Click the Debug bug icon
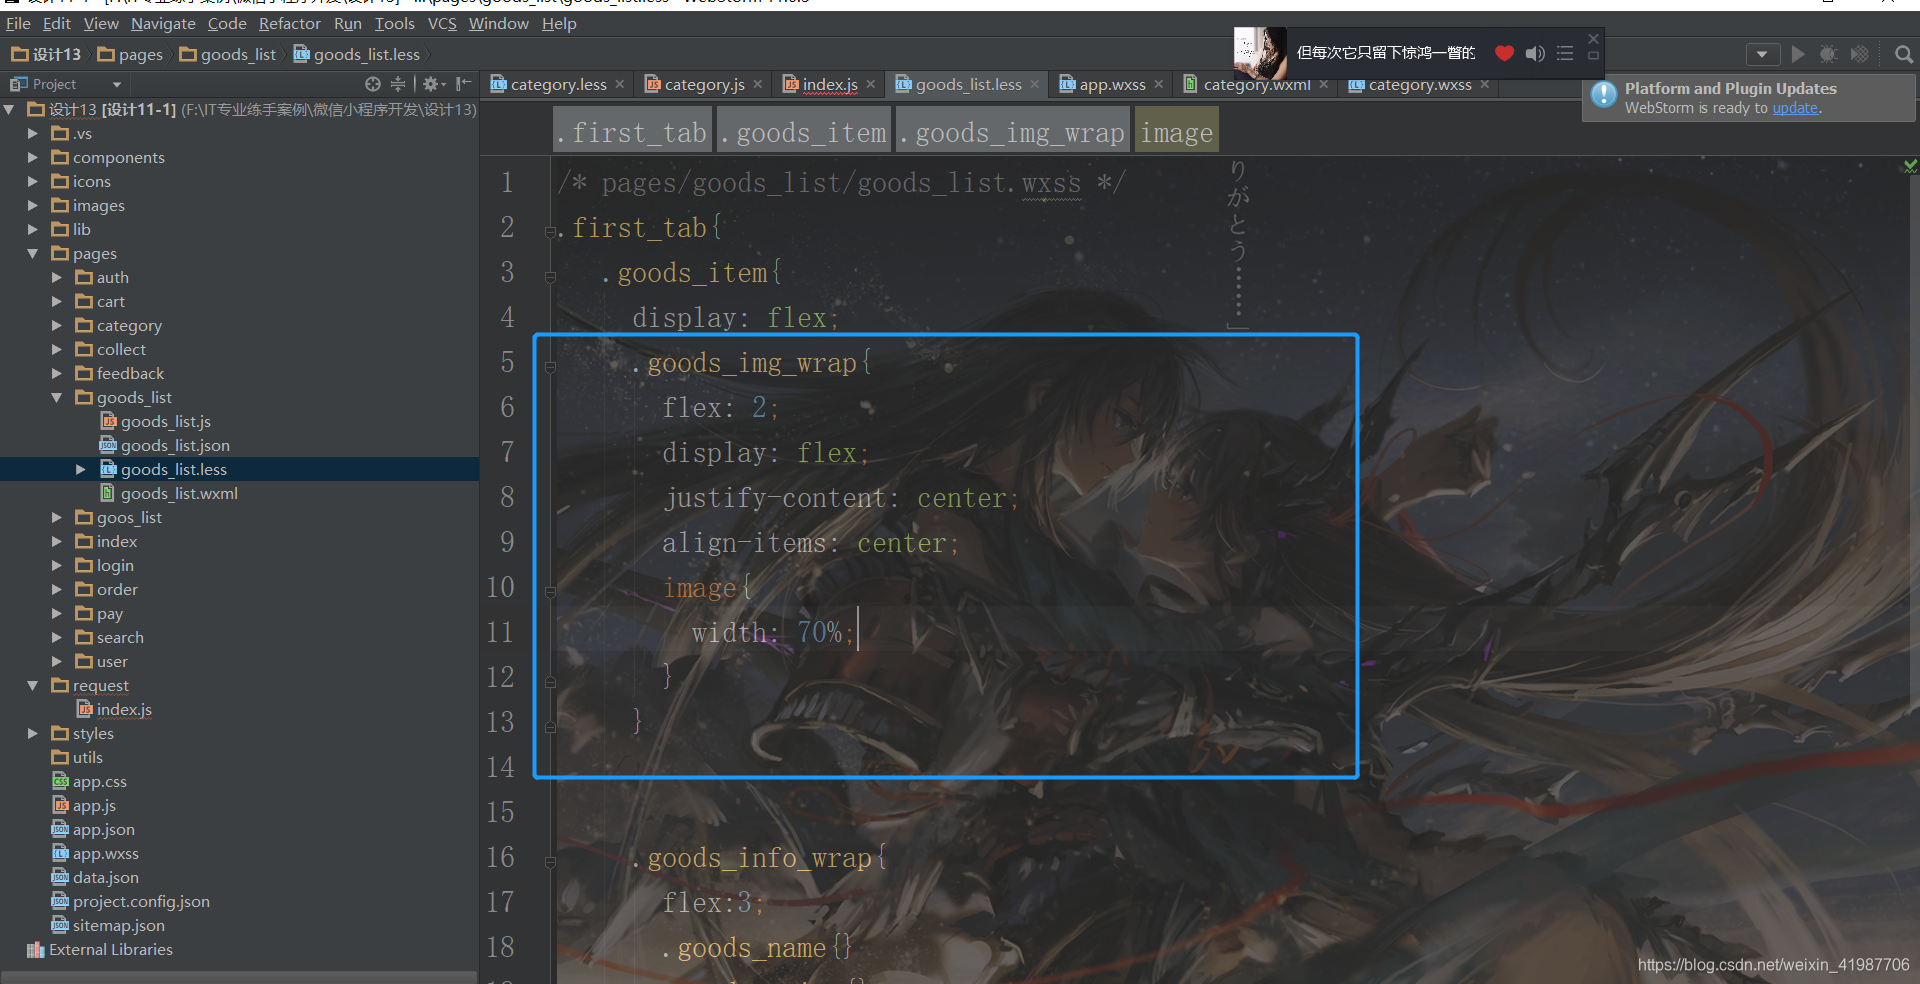Viewport: 1920px width, 984px height. point(1828,54)
